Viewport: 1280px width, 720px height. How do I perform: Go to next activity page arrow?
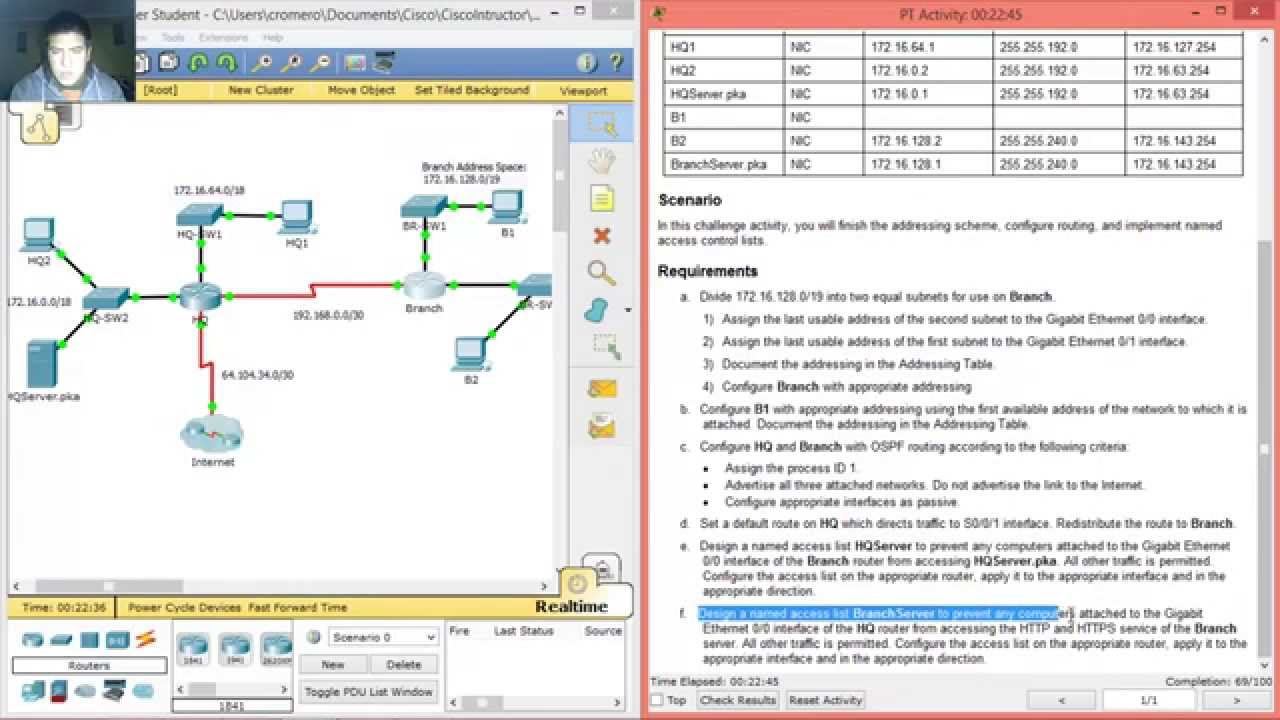pyautogui.click(x=1236, y=700)
